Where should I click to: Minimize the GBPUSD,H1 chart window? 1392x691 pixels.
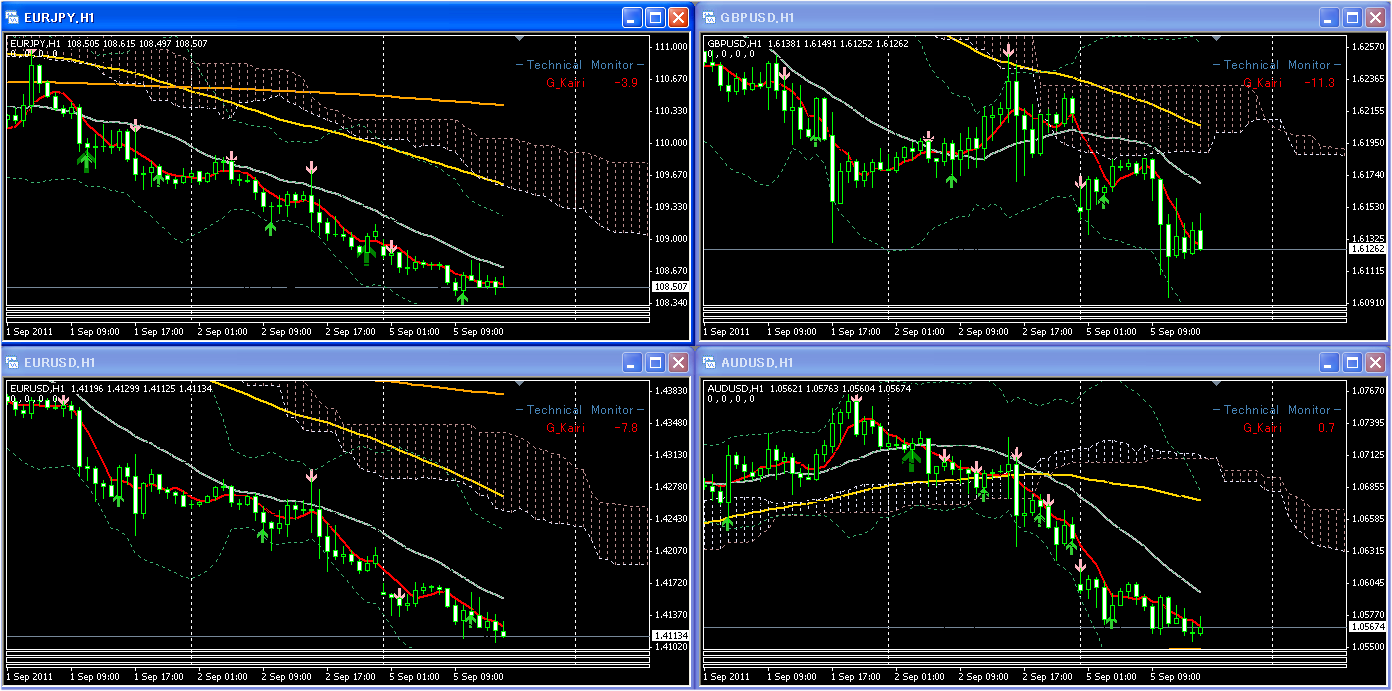(1328, 17)
